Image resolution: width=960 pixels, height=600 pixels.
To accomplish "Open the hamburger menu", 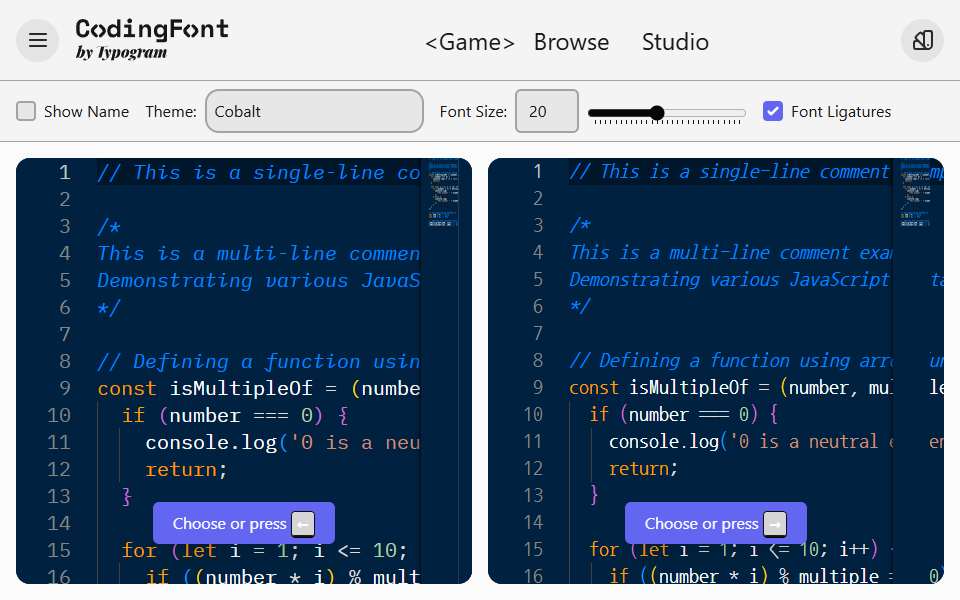I will click(37, 40).
